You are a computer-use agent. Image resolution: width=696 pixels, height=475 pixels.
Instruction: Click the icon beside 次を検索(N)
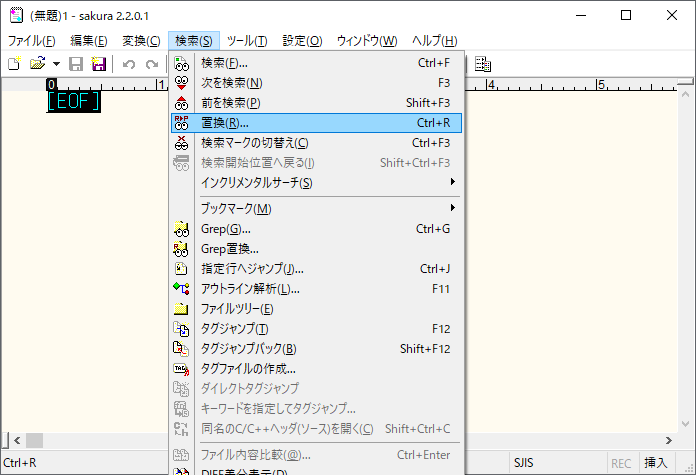(x=182, y=83)
